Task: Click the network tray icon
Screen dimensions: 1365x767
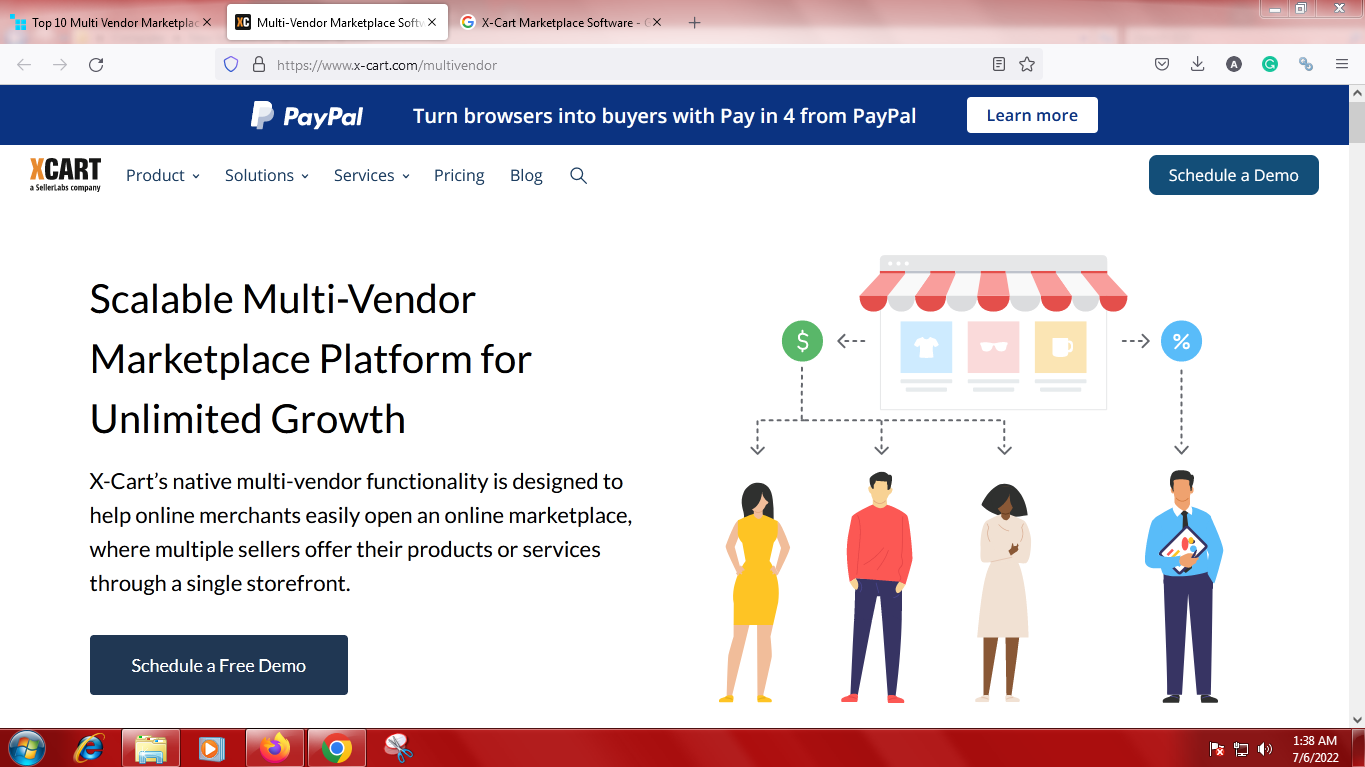Action: tap(1241, 749)
